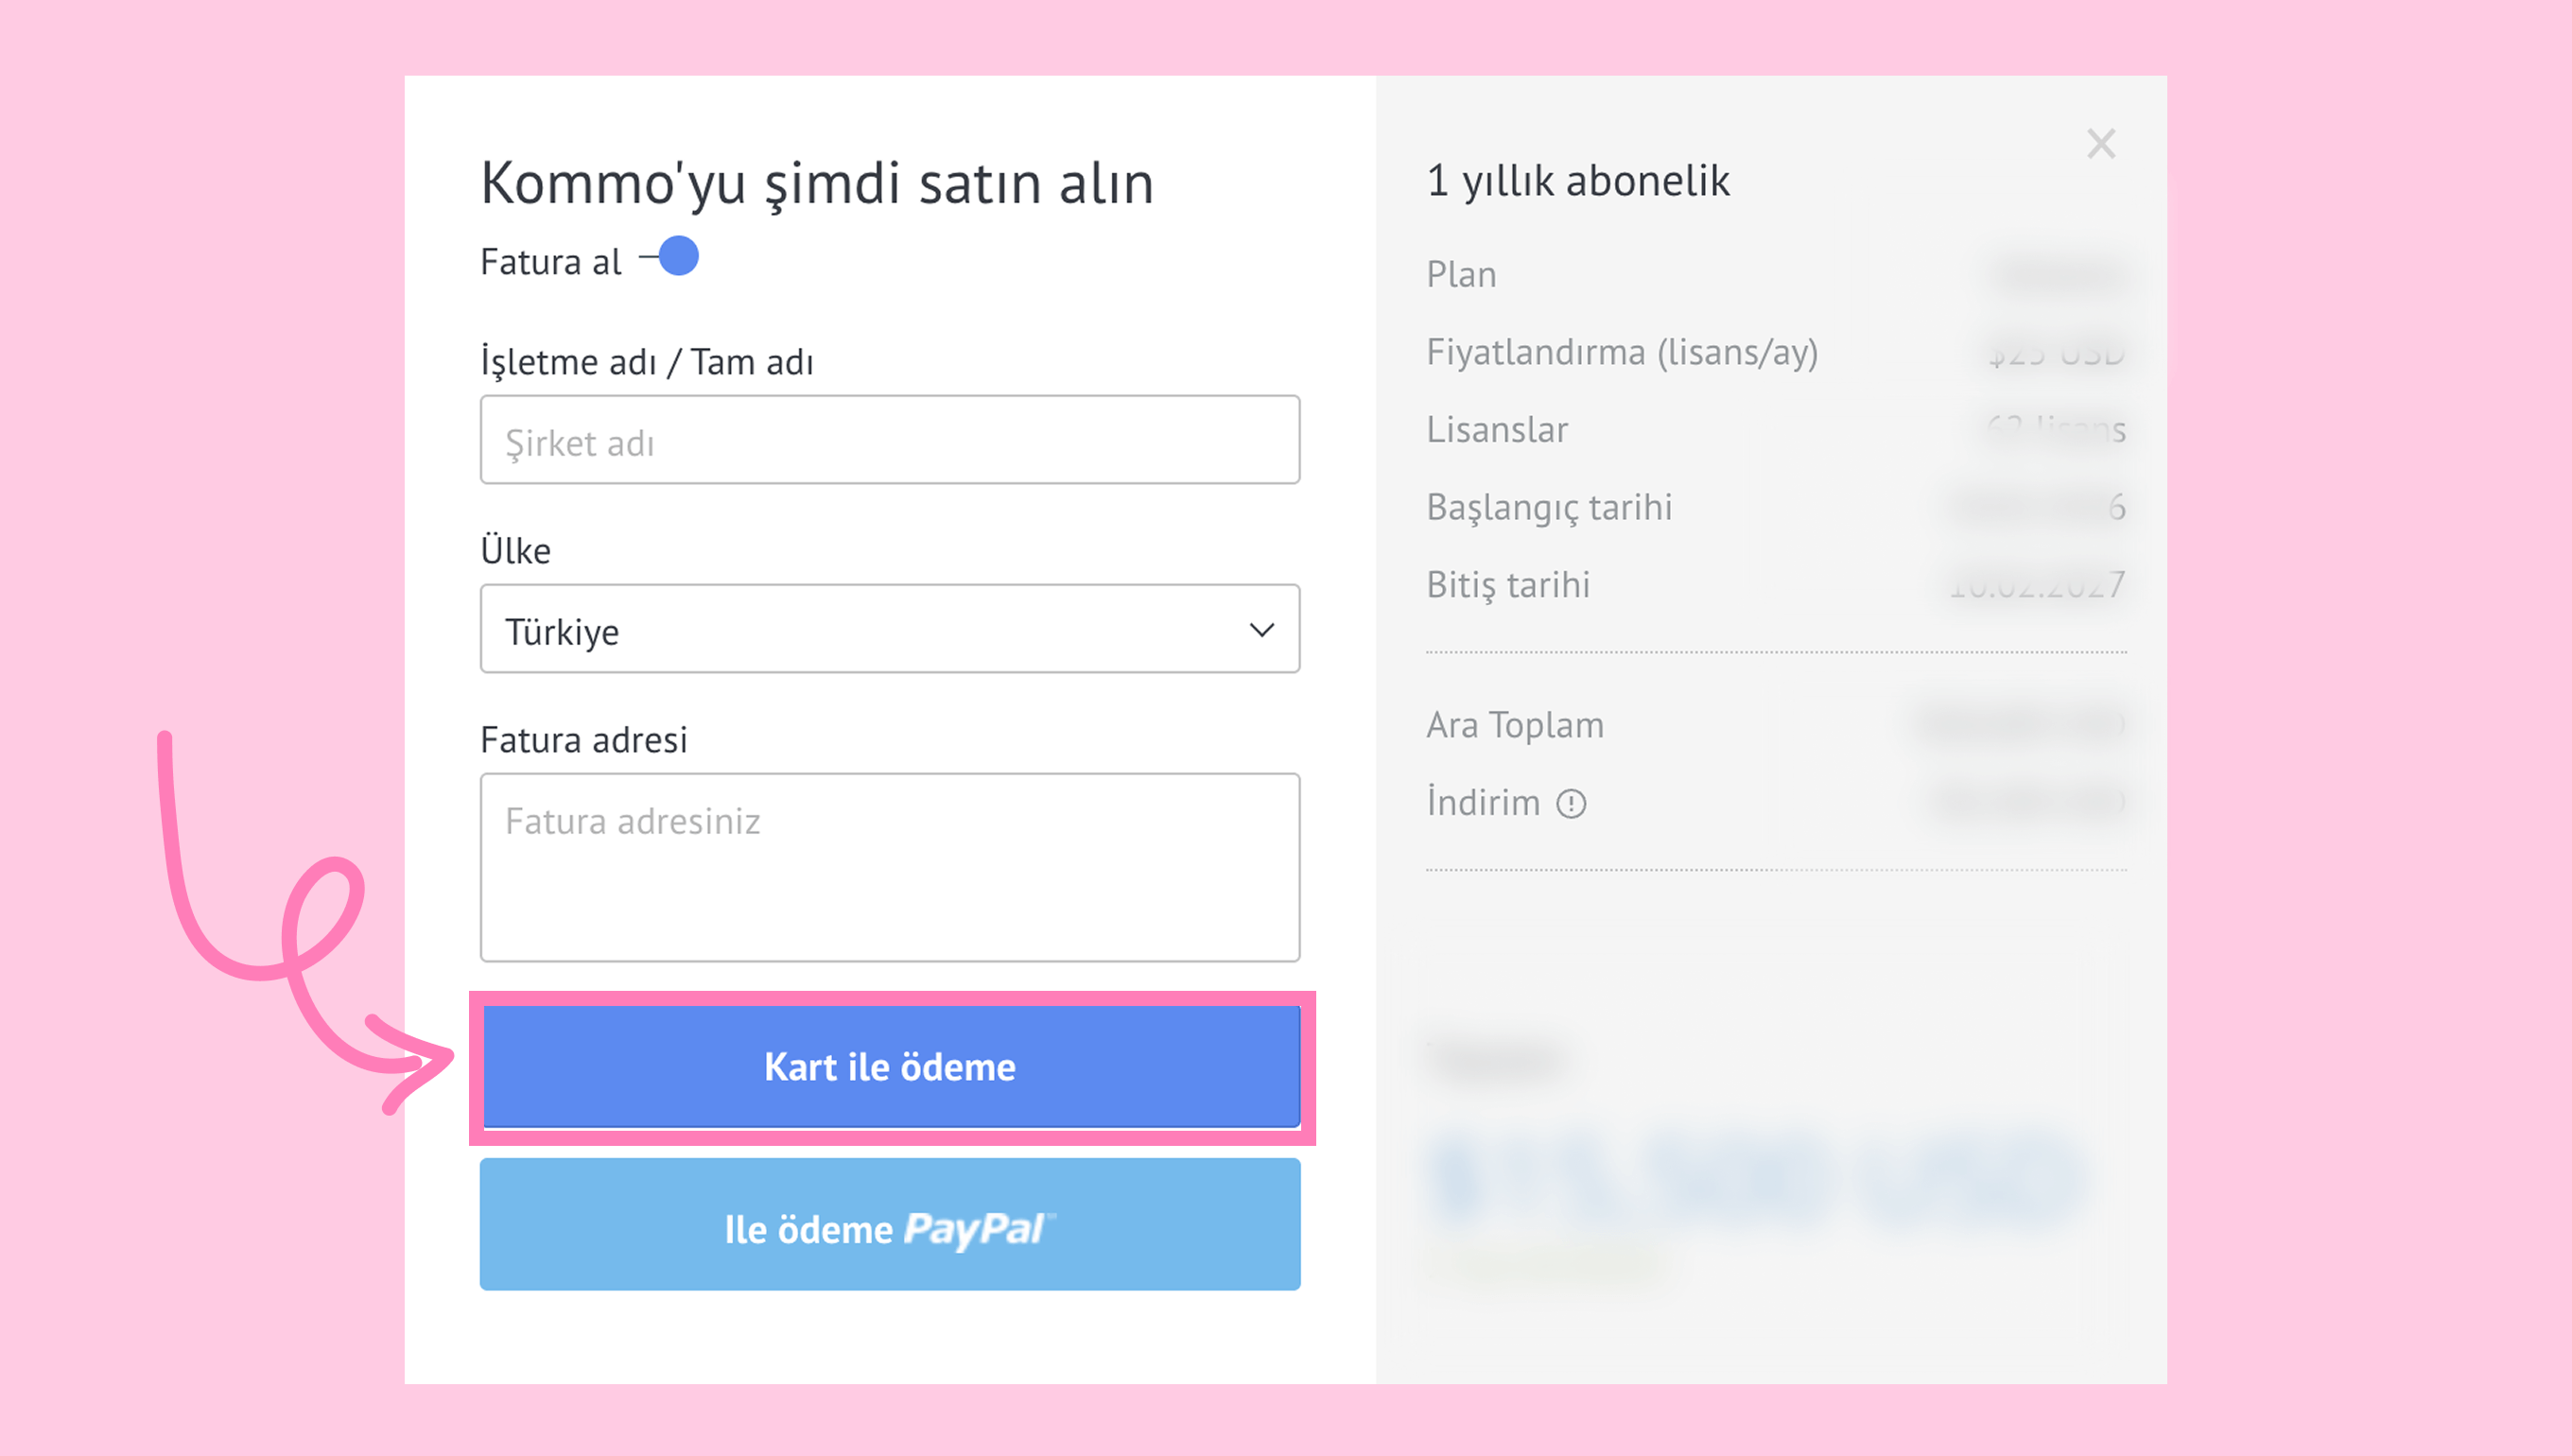Click into the Fatura adresiniz text area

click(x=889, y=867)
